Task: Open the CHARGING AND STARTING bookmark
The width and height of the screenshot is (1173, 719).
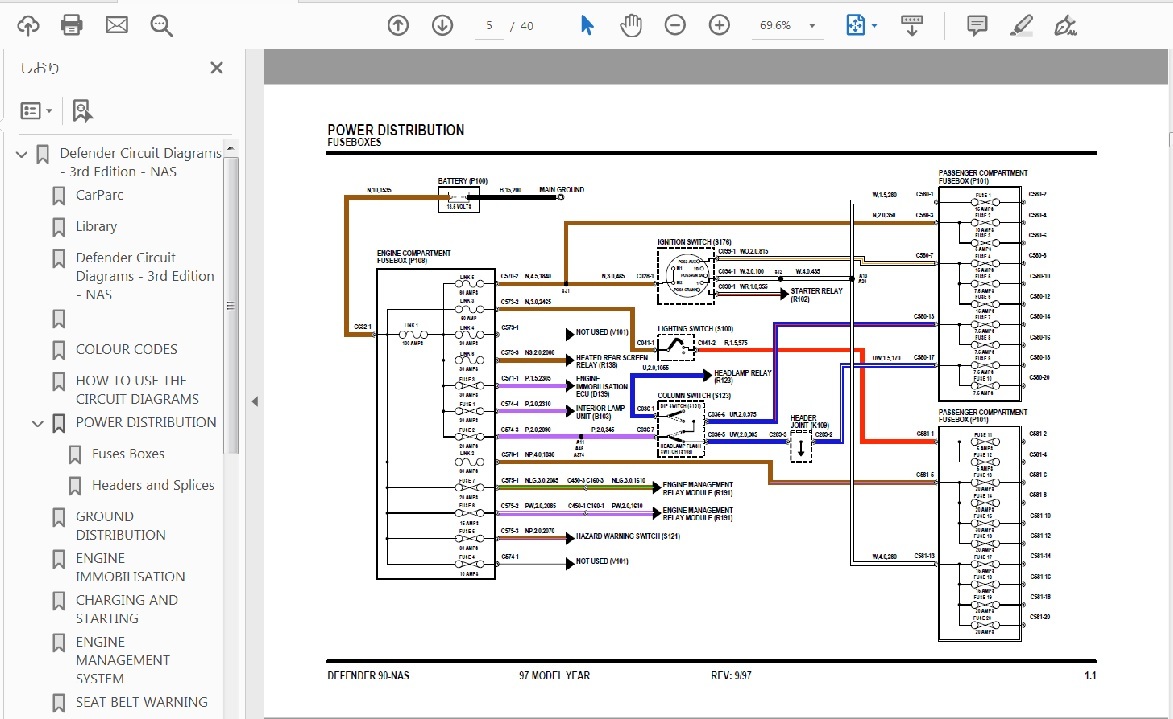Action: (126, 609)
